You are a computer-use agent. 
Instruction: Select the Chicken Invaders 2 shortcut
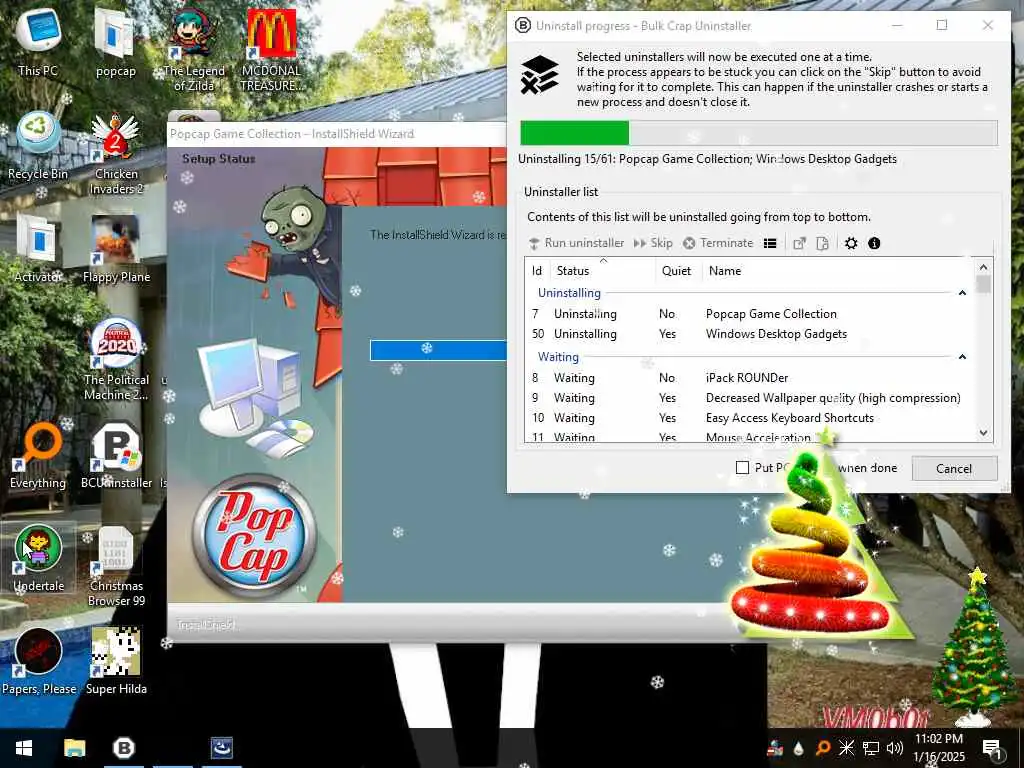(116, 153)
